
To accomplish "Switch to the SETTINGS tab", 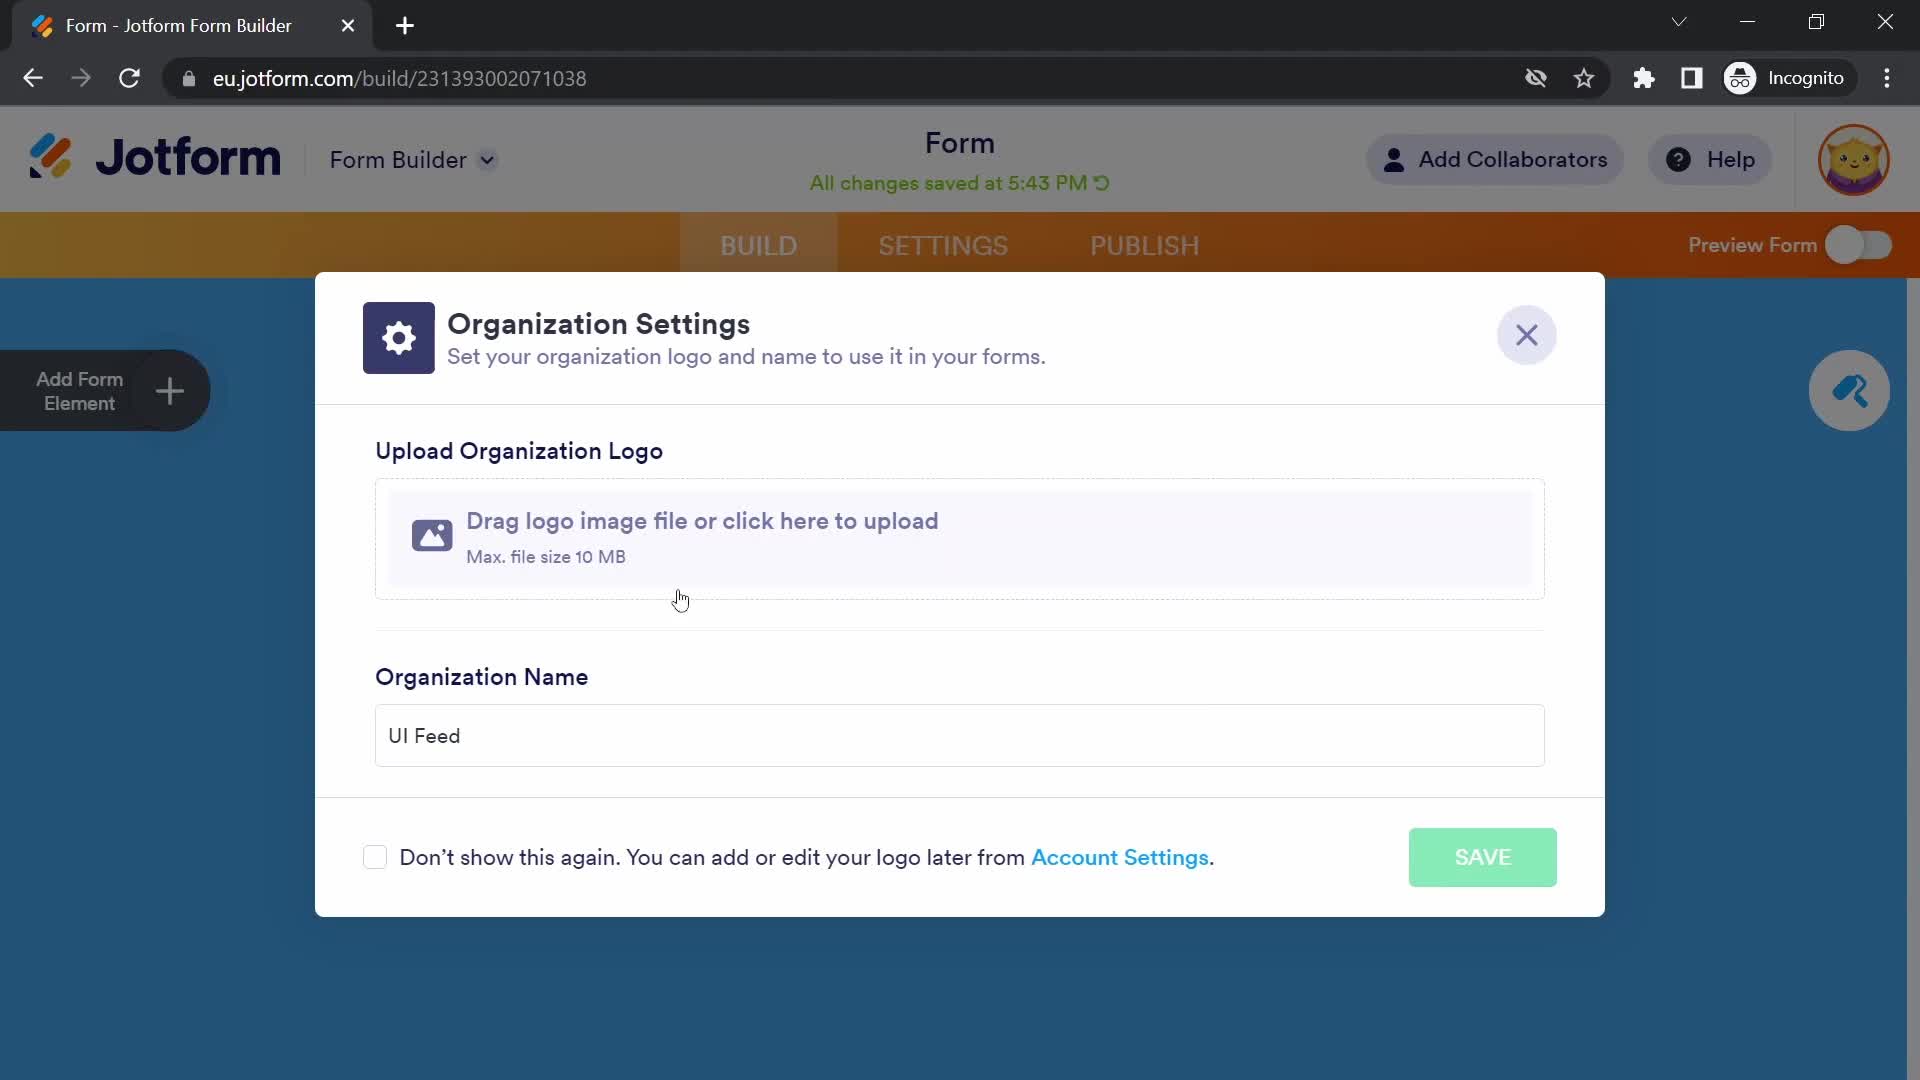I will coord(942,245).
